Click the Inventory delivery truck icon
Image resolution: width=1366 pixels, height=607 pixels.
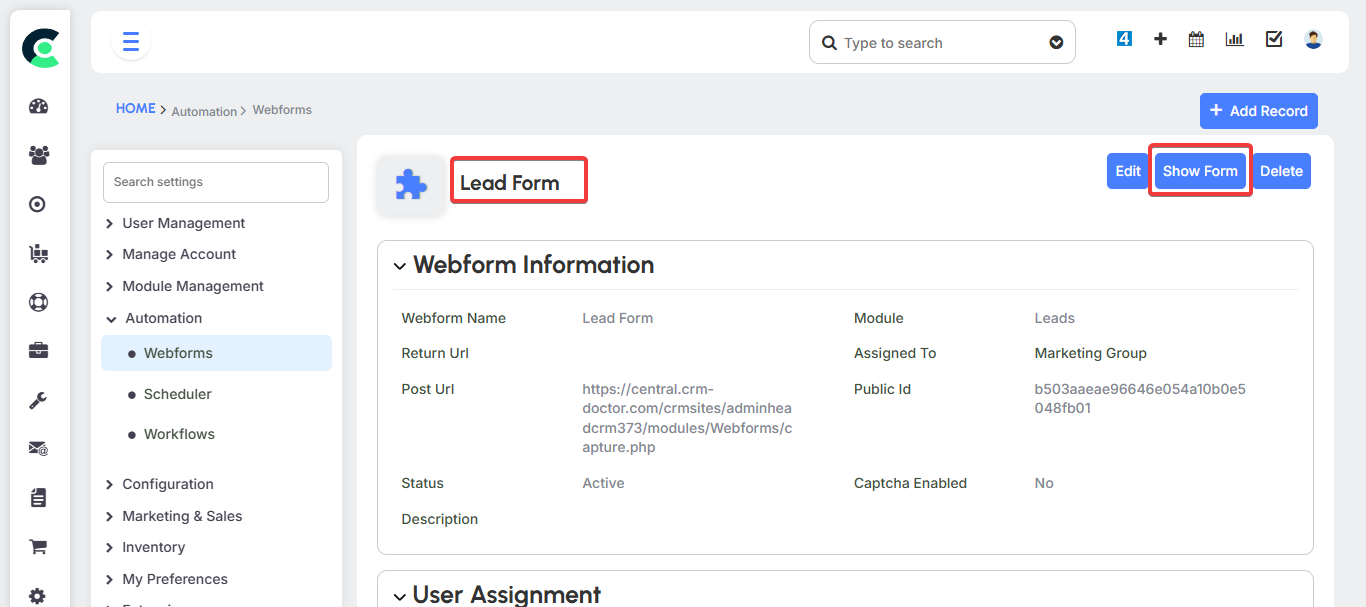(x=37, y=253)
